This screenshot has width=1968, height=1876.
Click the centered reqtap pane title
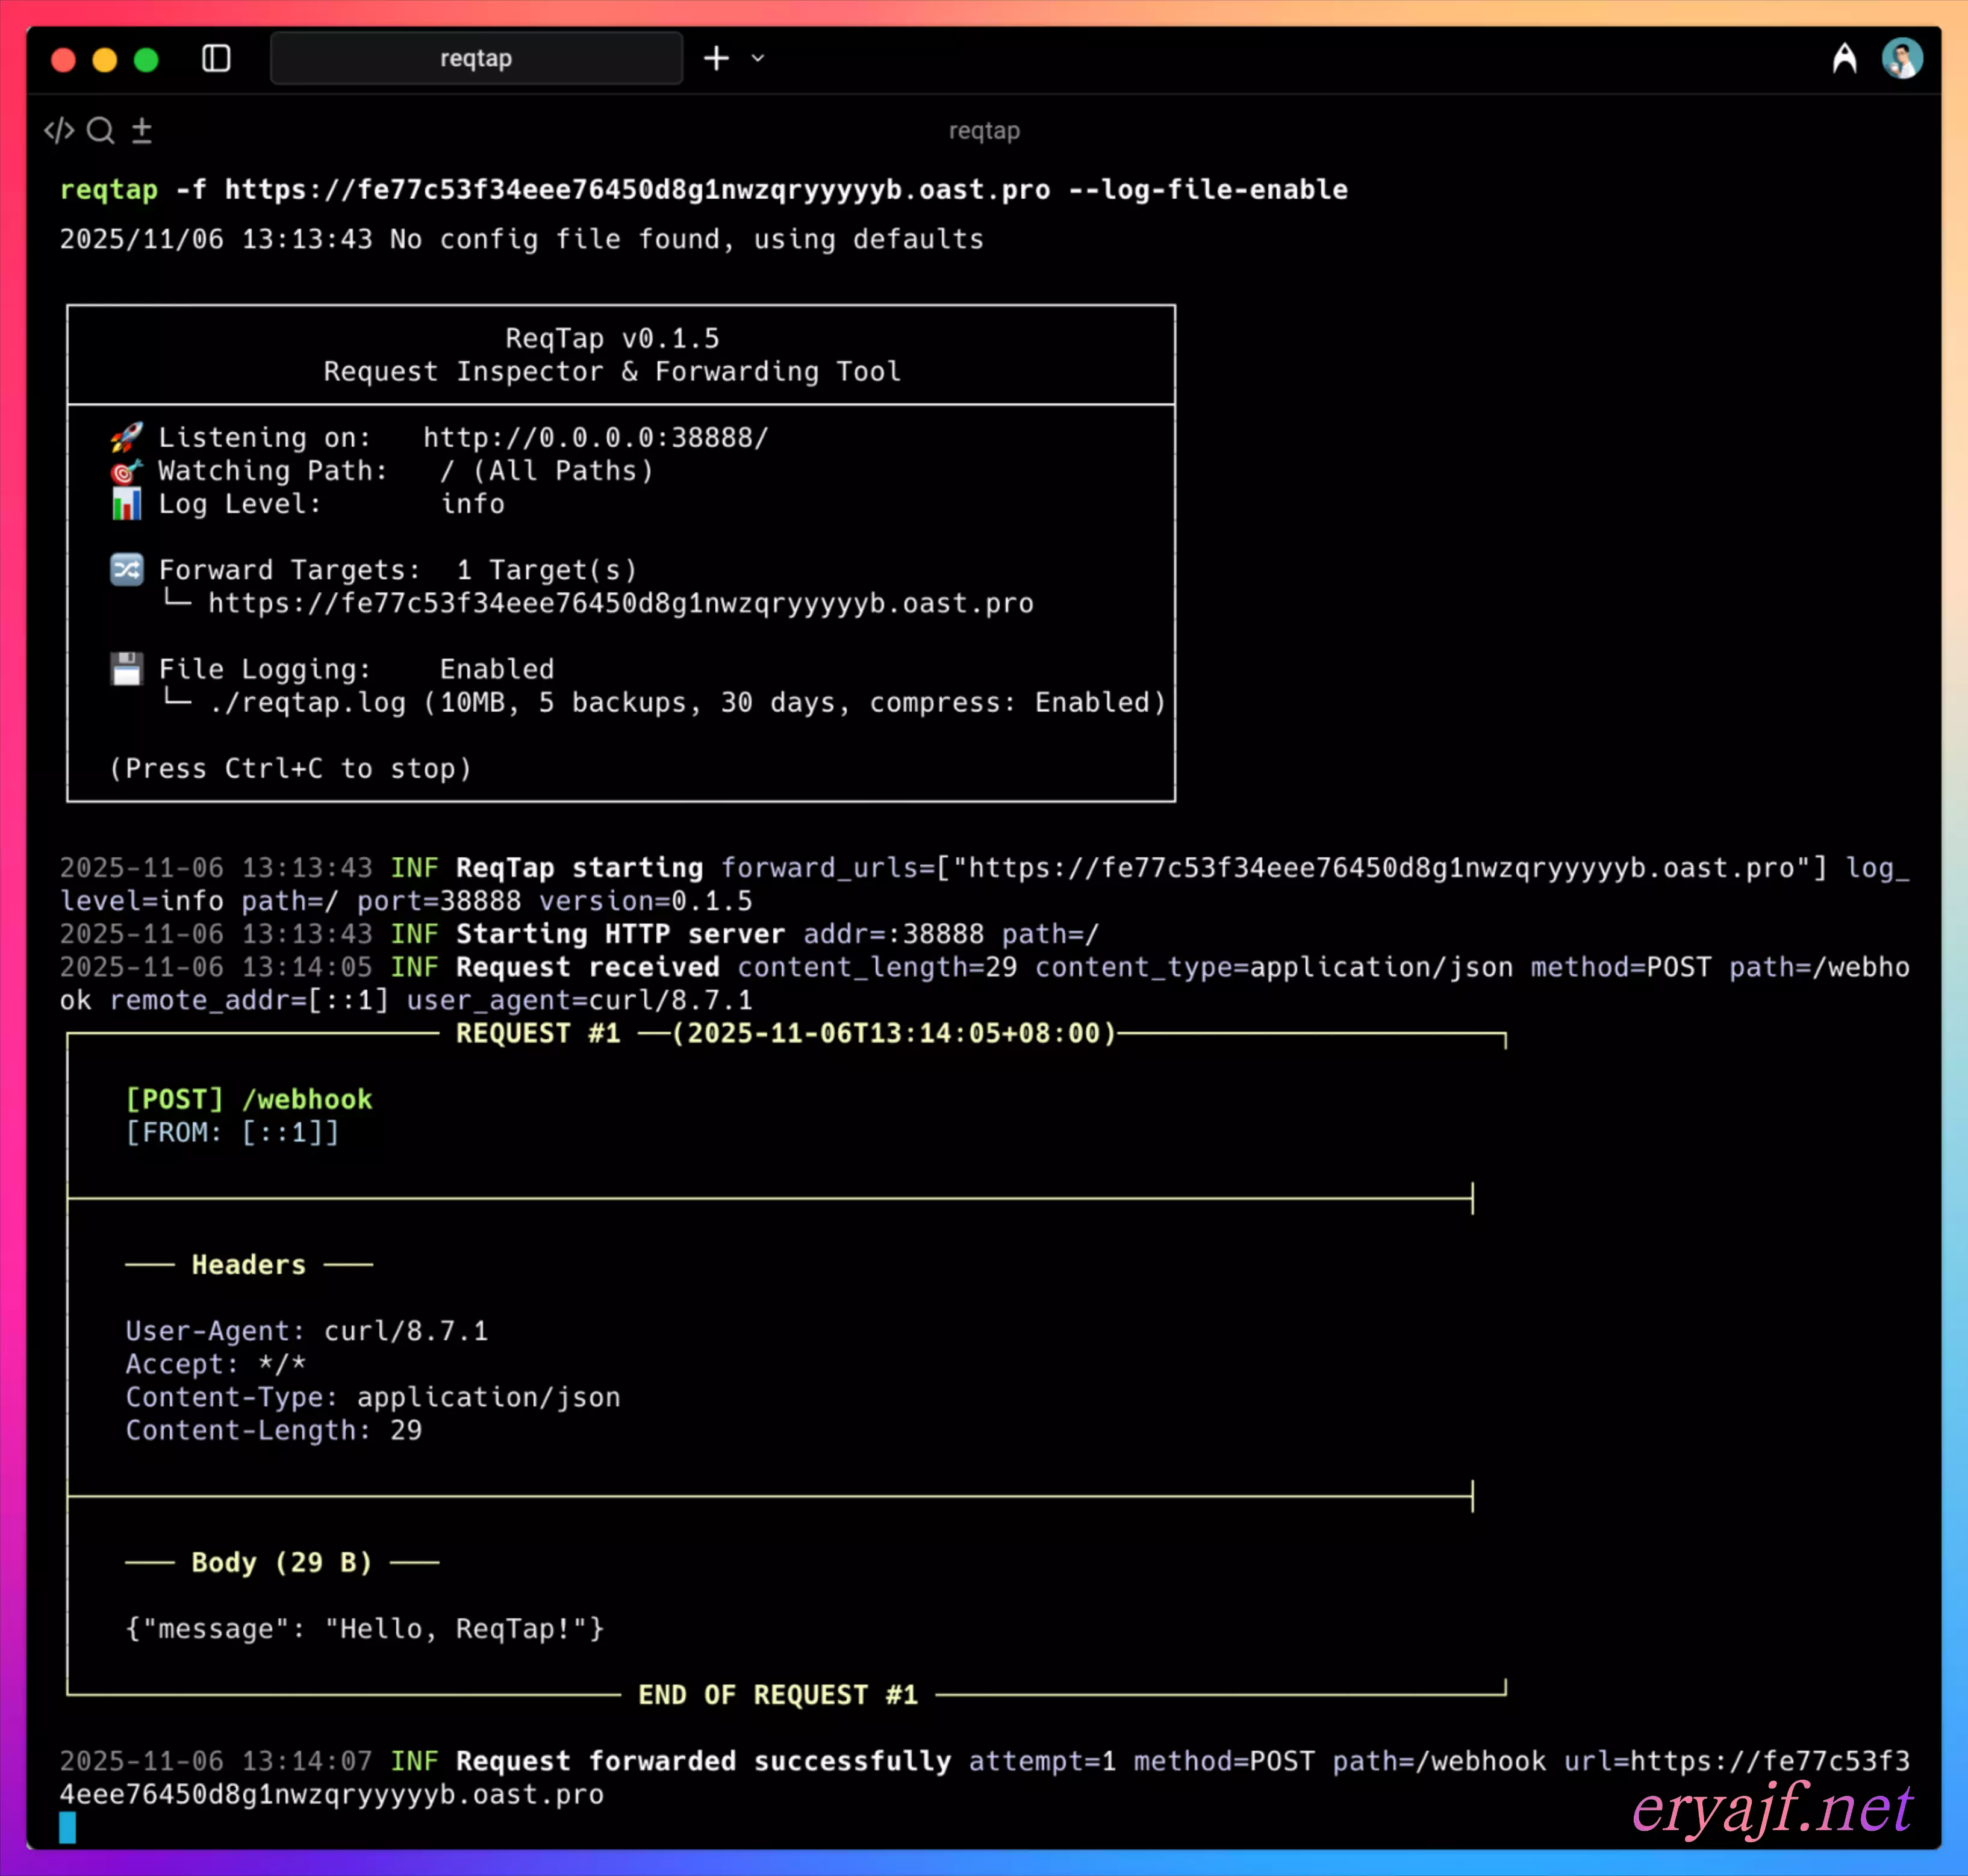coord(984,130)
